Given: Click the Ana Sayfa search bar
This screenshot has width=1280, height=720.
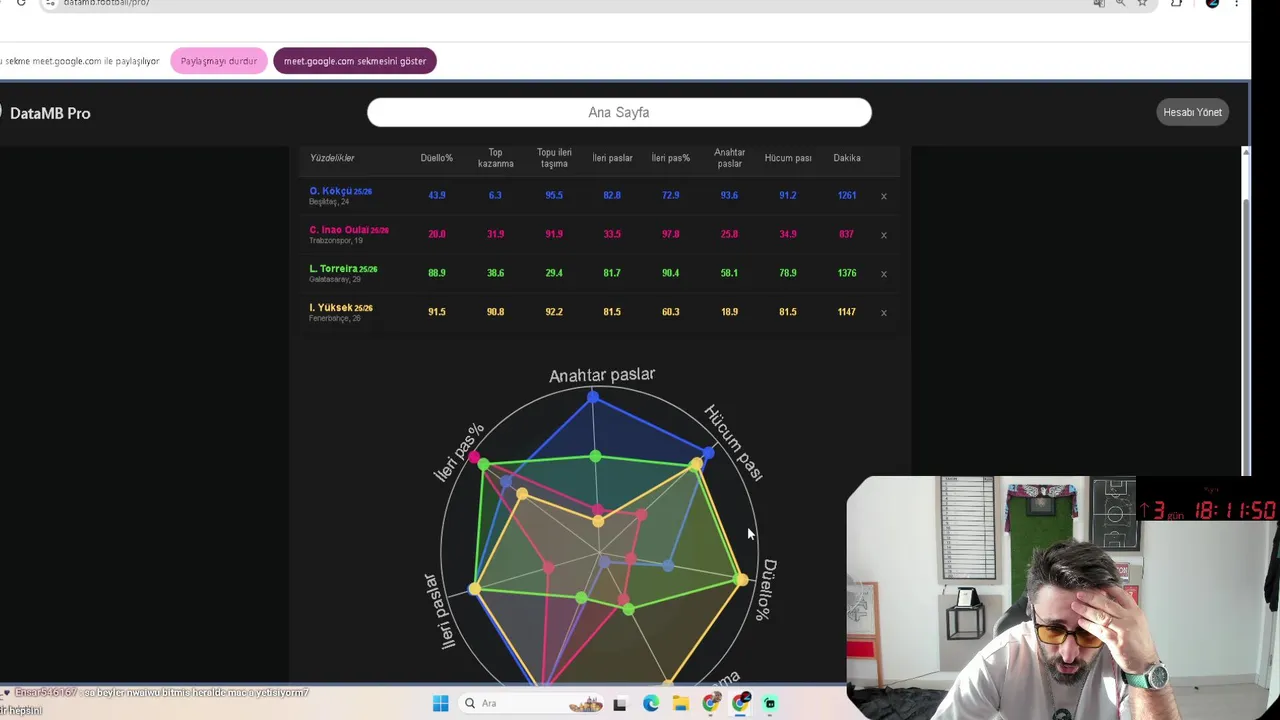Looking at the screenshot, I should (619, 112).
